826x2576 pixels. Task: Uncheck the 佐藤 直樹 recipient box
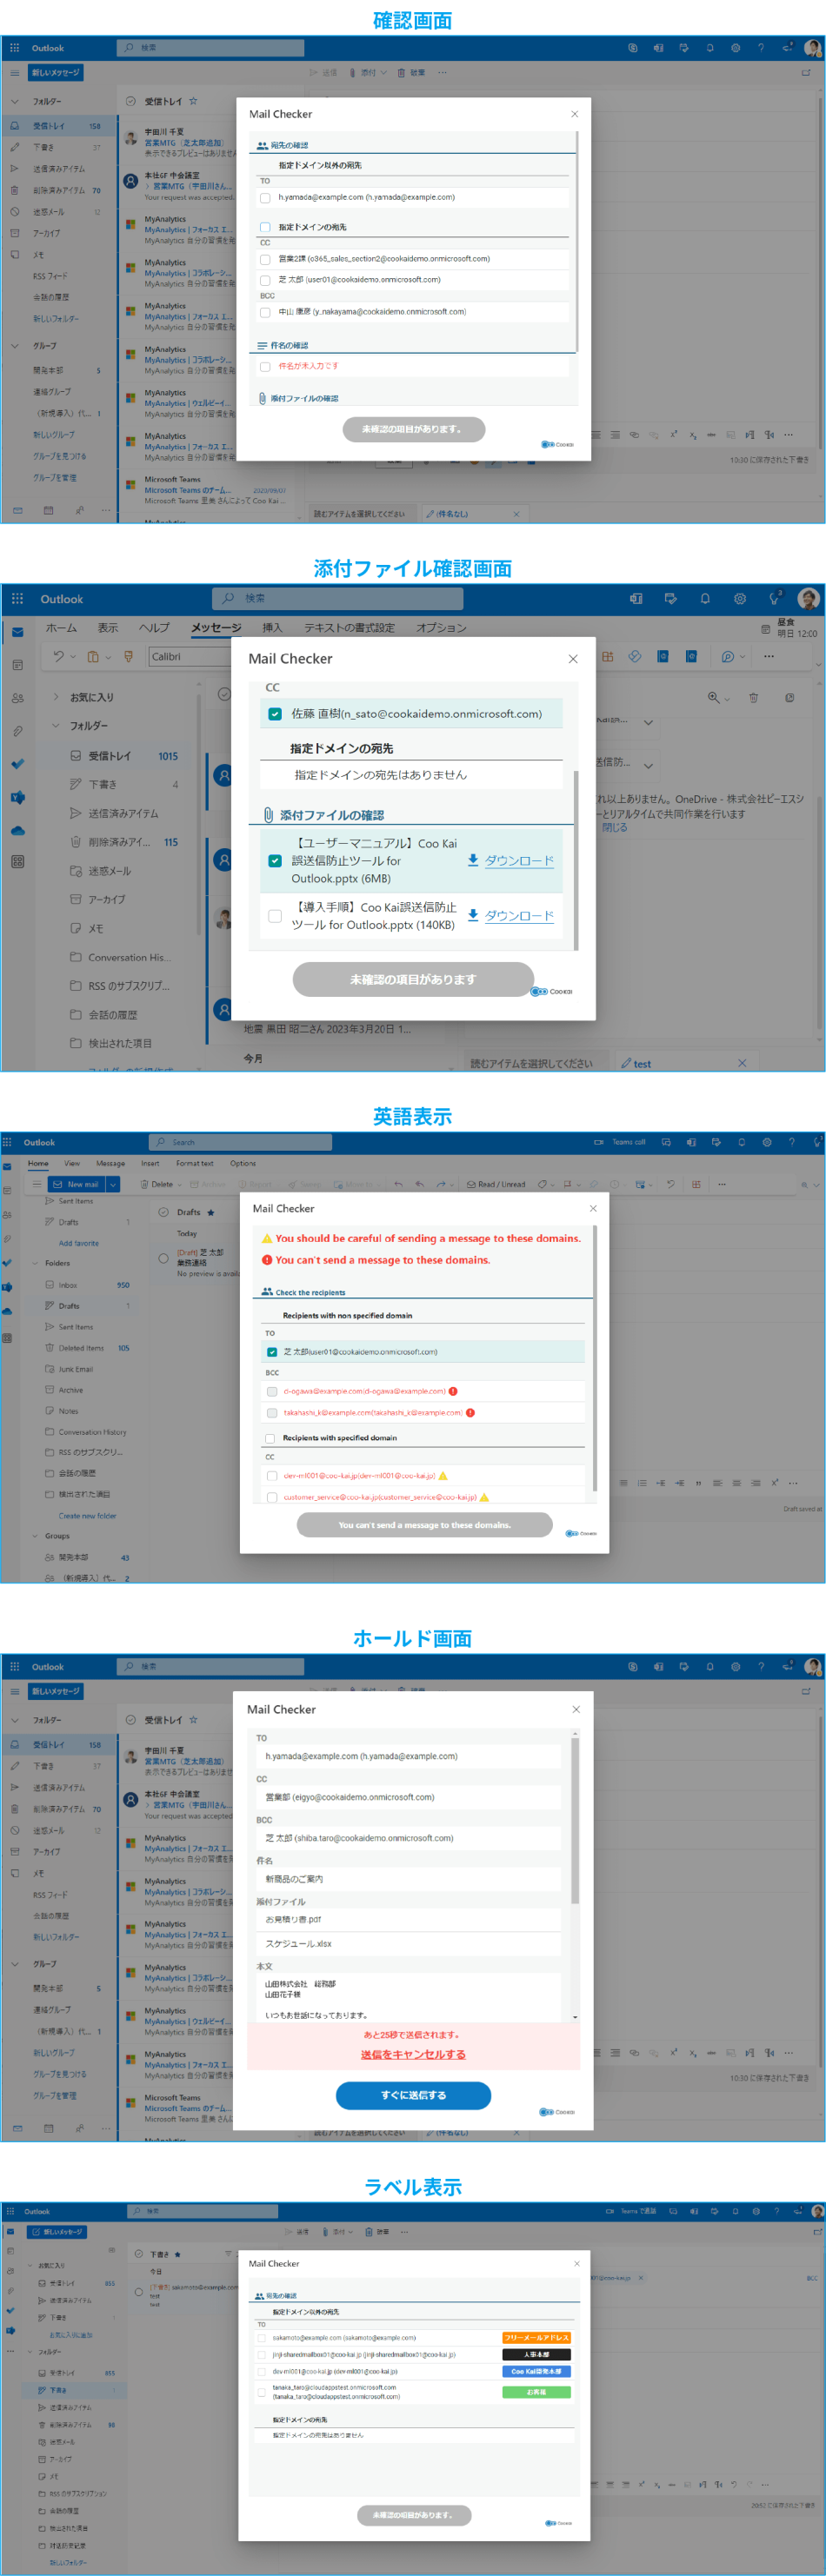coord(274,714)
